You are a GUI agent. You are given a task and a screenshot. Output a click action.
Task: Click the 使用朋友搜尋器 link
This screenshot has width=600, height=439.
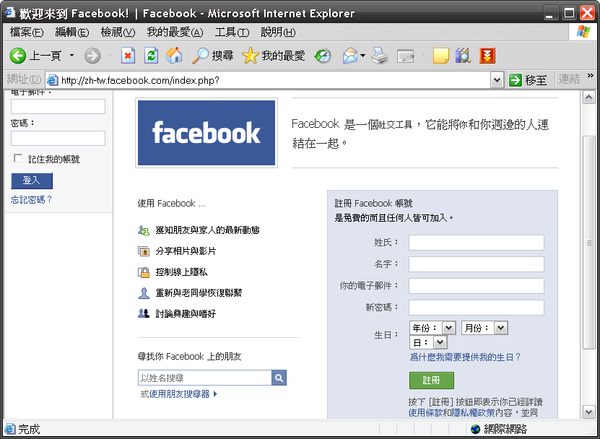[x=179, y=394]
